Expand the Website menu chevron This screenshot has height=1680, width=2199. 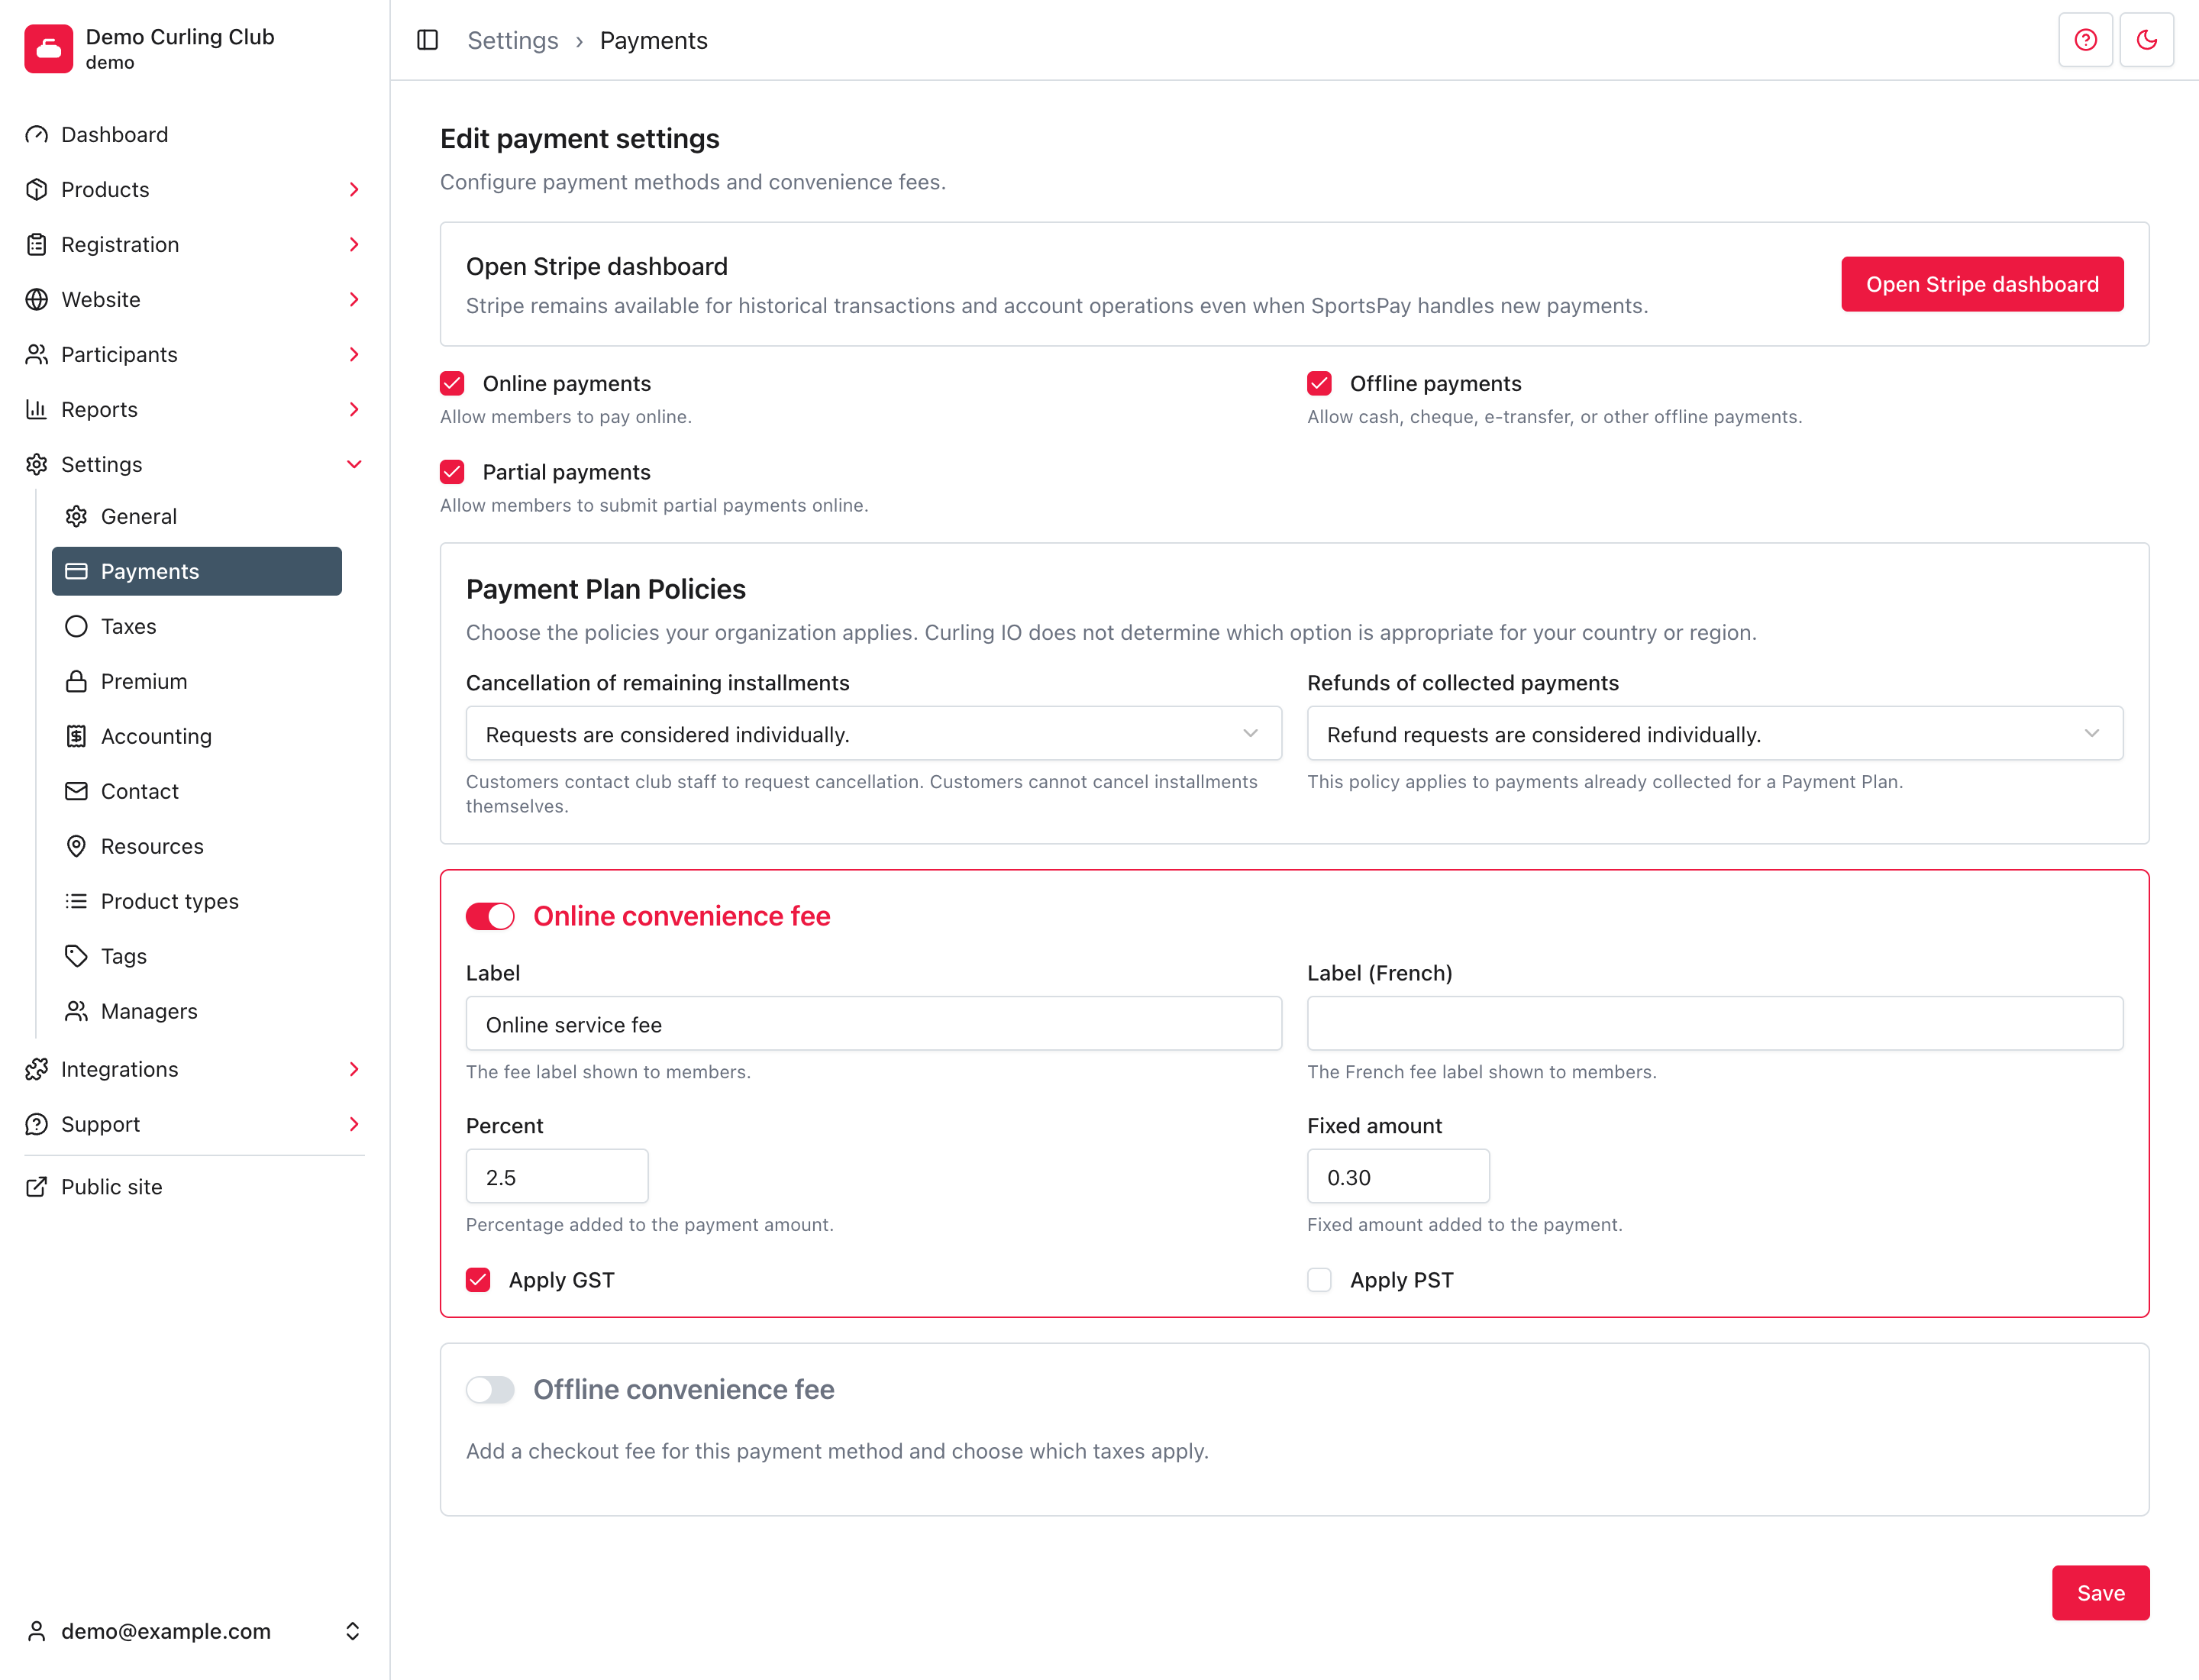pyautogui.click(x=354, y=299)
